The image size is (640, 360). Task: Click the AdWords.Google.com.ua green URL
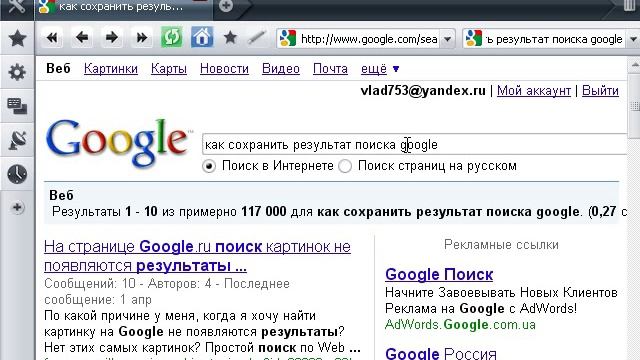tap(460, 325)
